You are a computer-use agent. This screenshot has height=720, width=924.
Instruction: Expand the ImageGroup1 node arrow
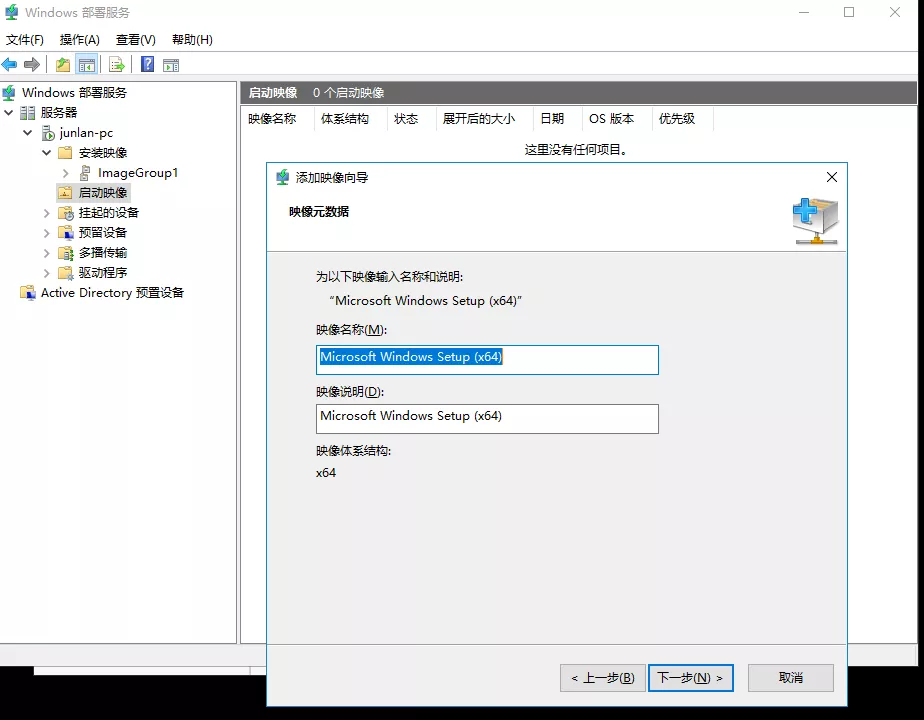coord(66,173)
